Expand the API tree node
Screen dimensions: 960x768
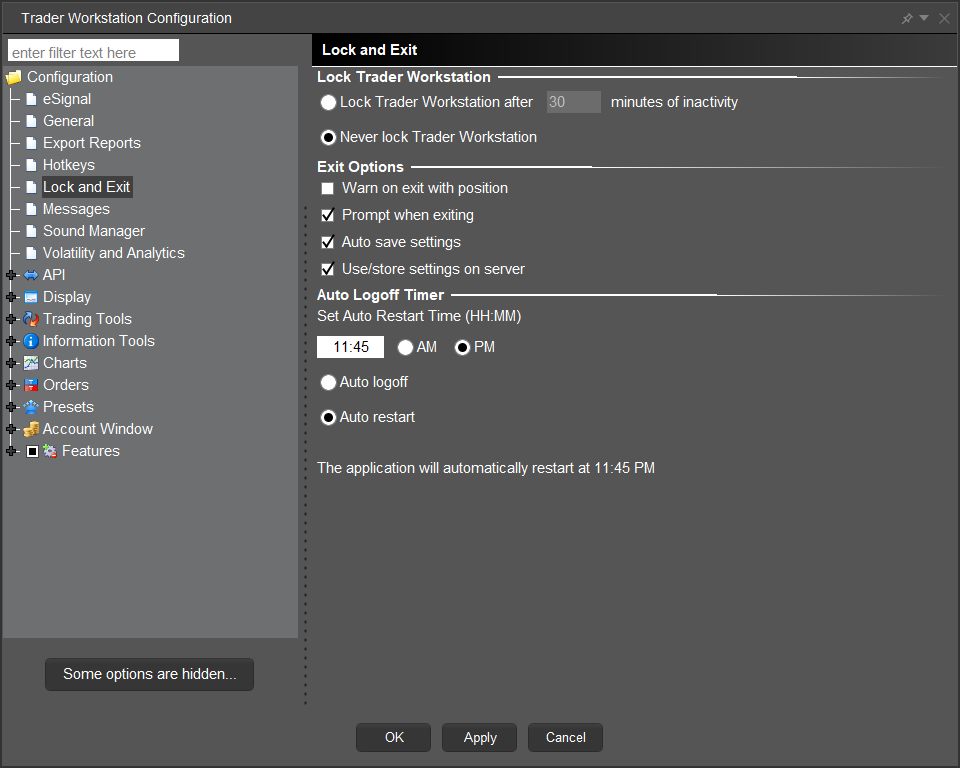pos(11,275)
